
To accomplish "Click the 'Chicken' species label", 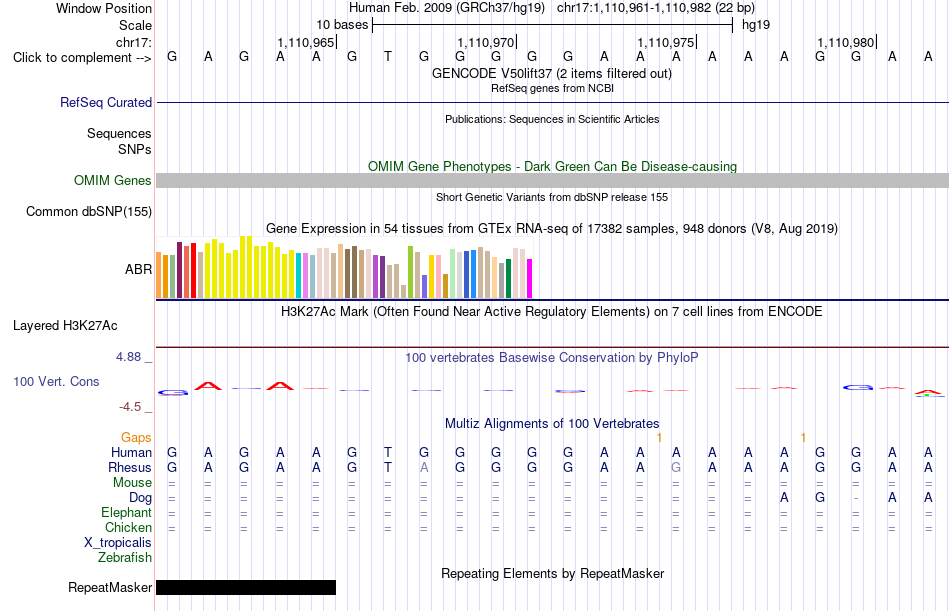I will coord(128,527).
